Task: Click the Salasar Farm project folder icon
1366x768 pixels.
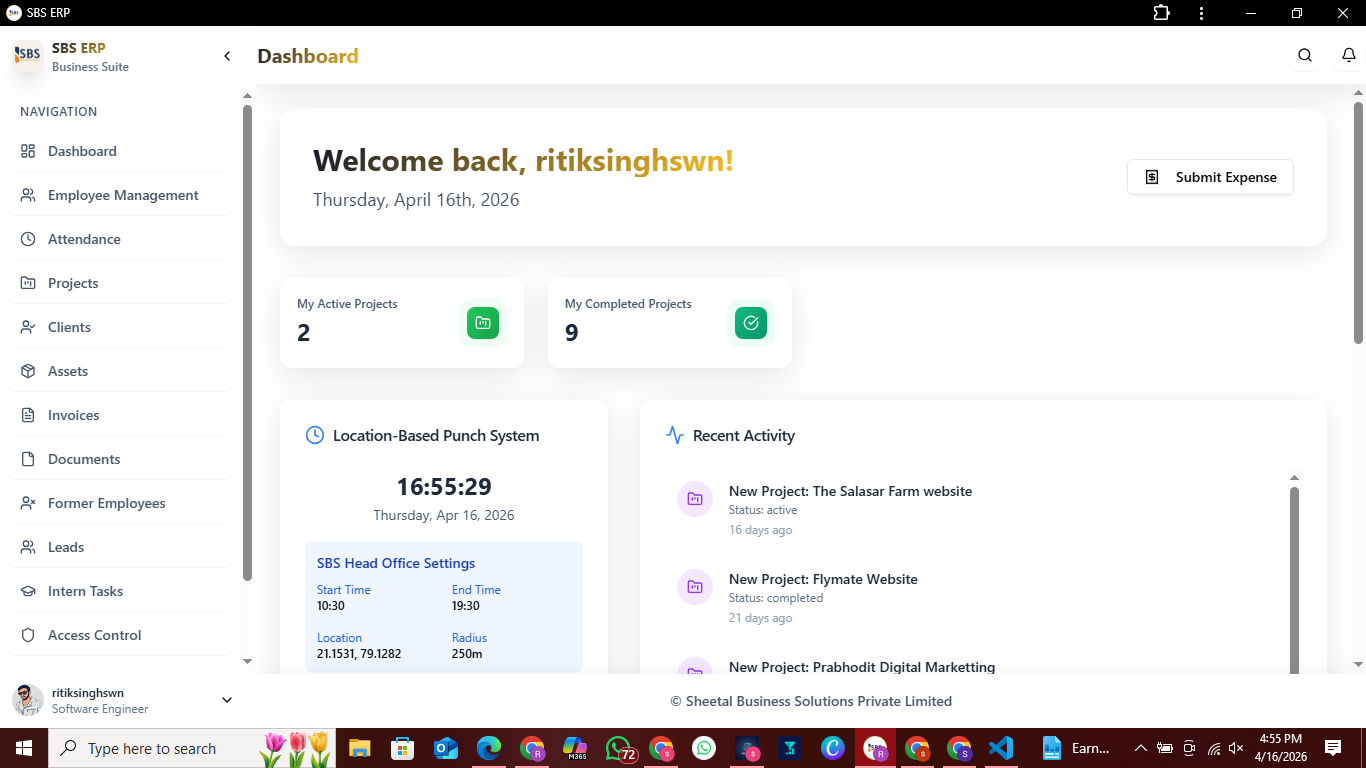Action: tap(695, 499)
